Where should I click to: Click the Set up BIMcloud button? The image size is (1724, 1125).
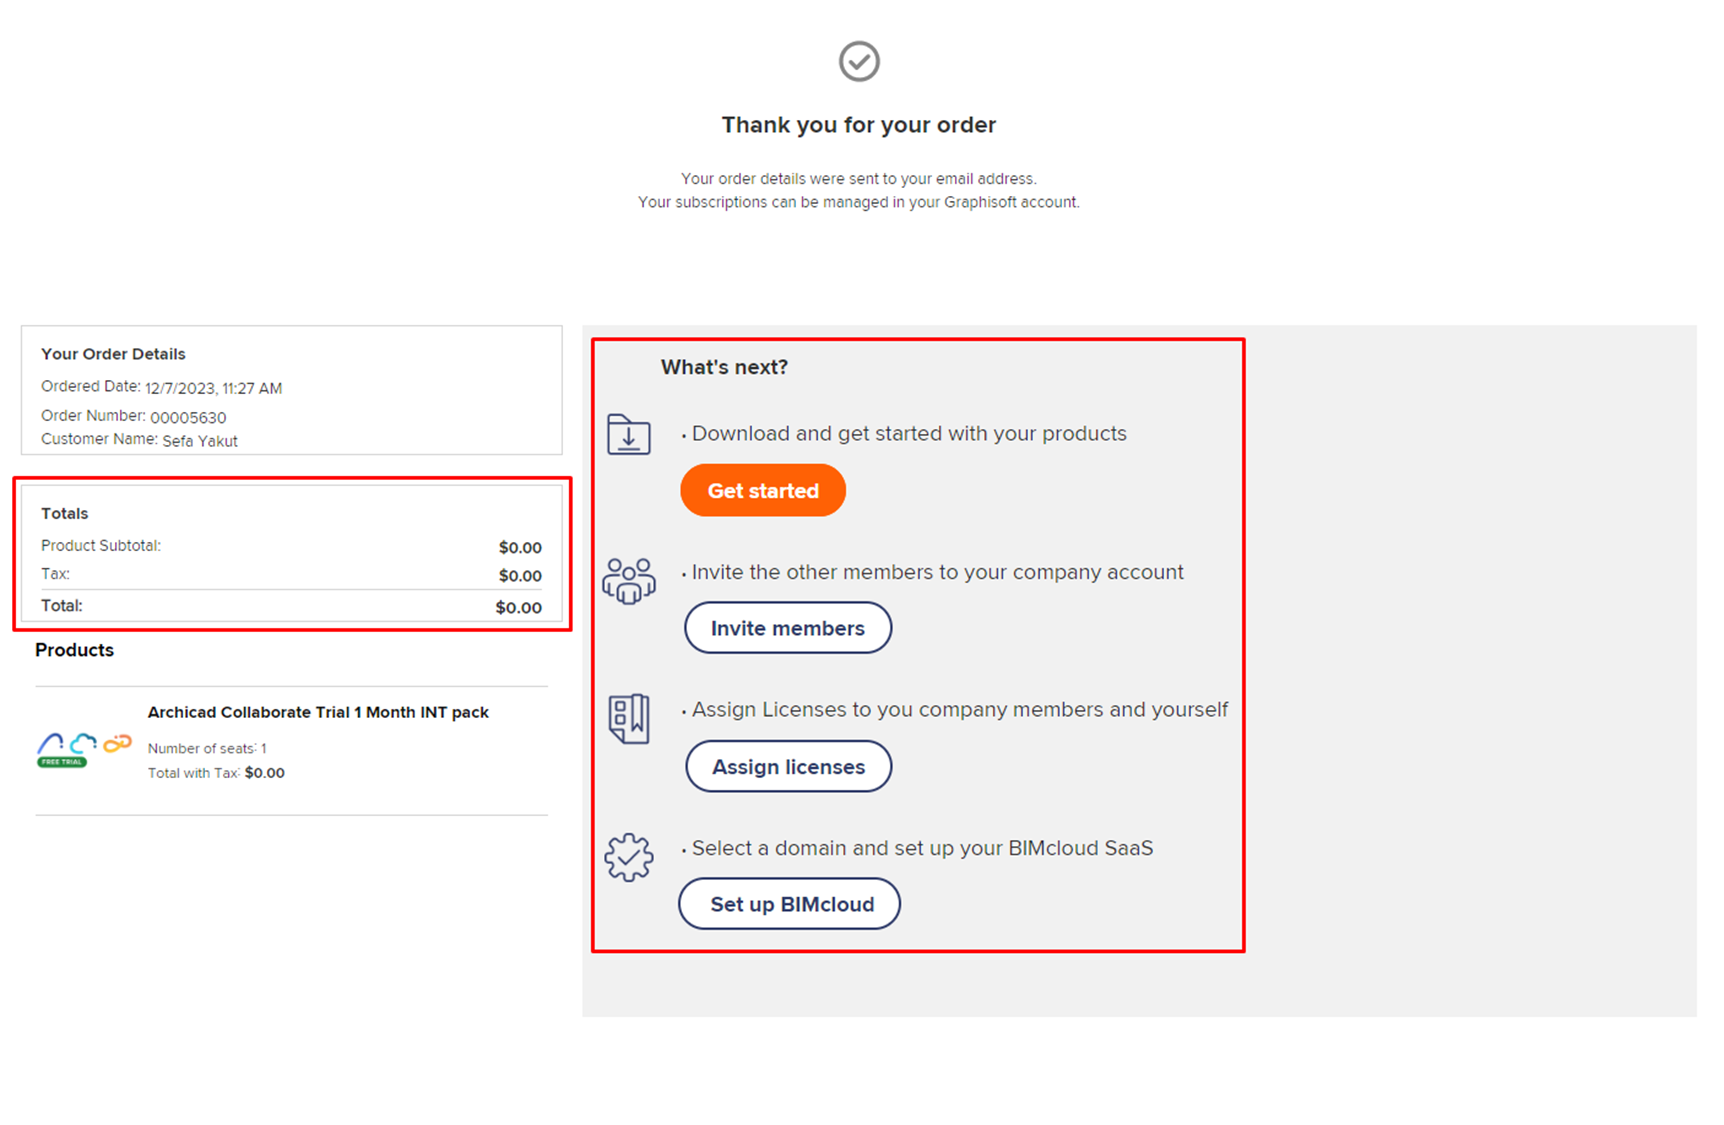[x=790, y=904]
